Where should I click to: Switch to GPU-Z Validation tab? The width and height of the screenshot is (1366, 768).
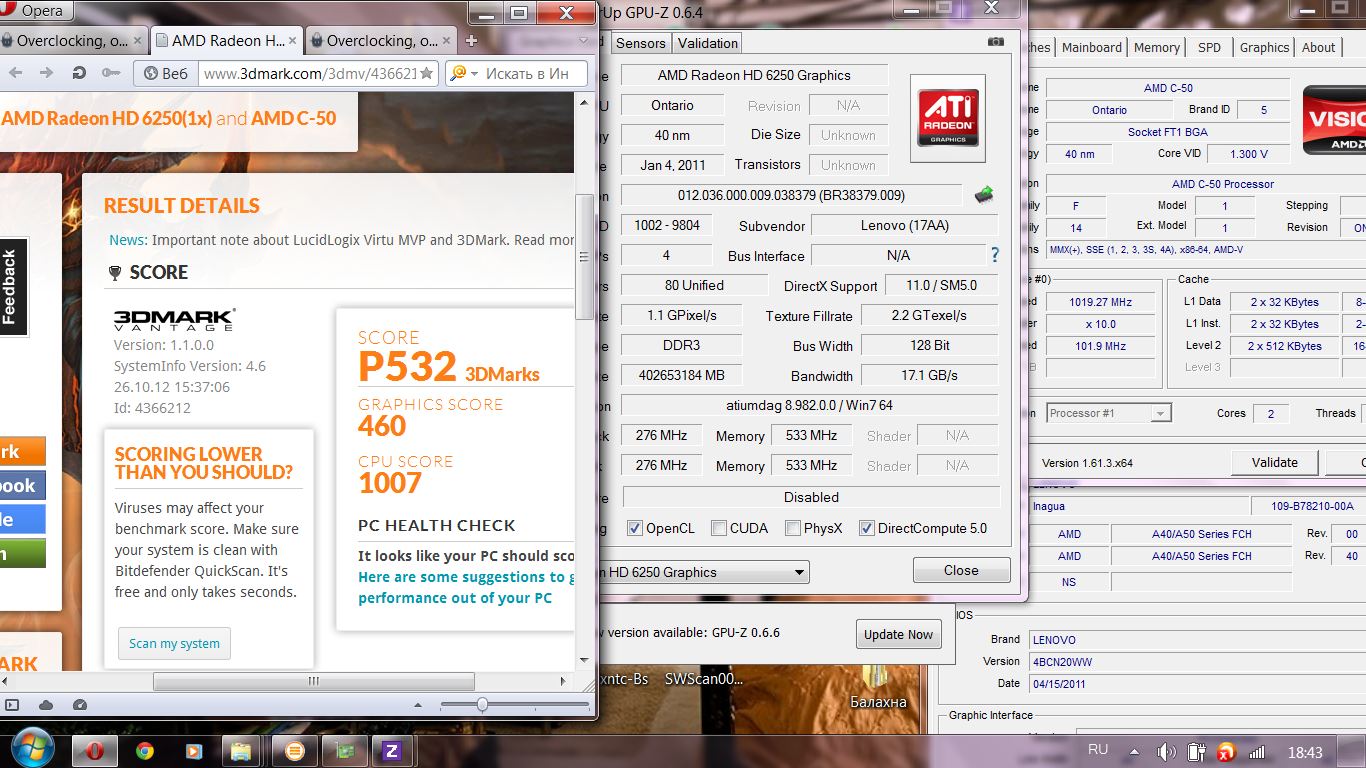coord(707,43)
